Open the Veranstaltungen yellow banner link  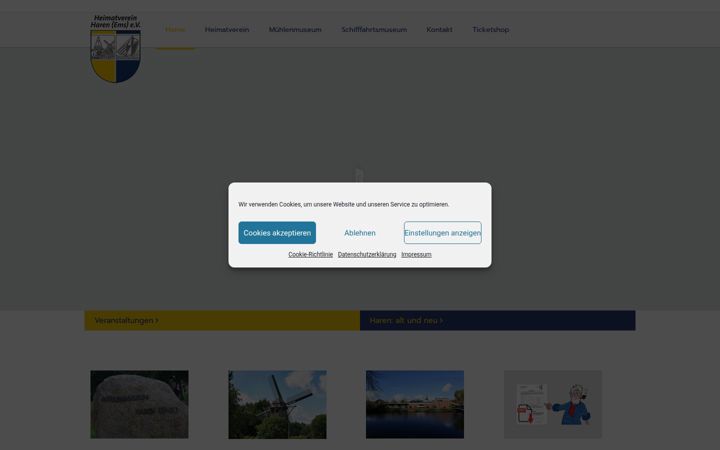(x=222, y=321)
